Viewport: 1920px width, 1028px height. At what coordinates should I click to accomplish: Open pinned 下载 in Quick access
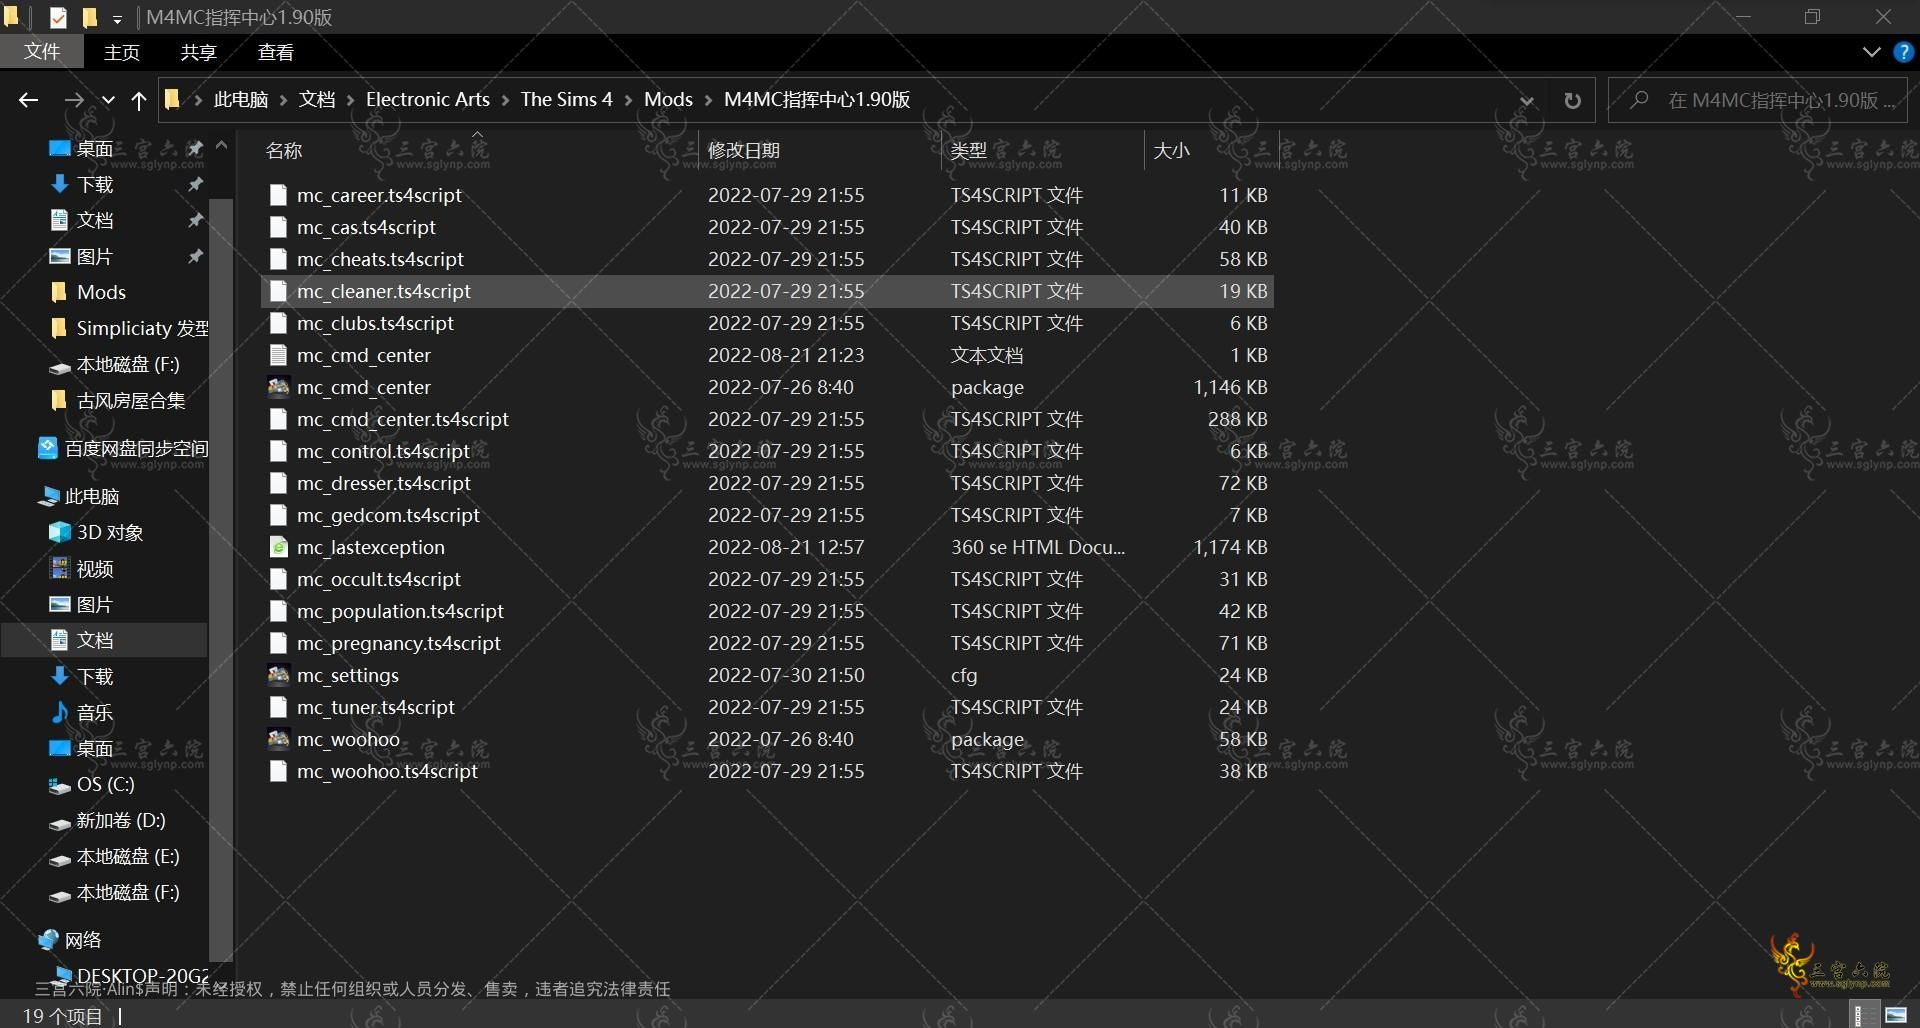95,184
